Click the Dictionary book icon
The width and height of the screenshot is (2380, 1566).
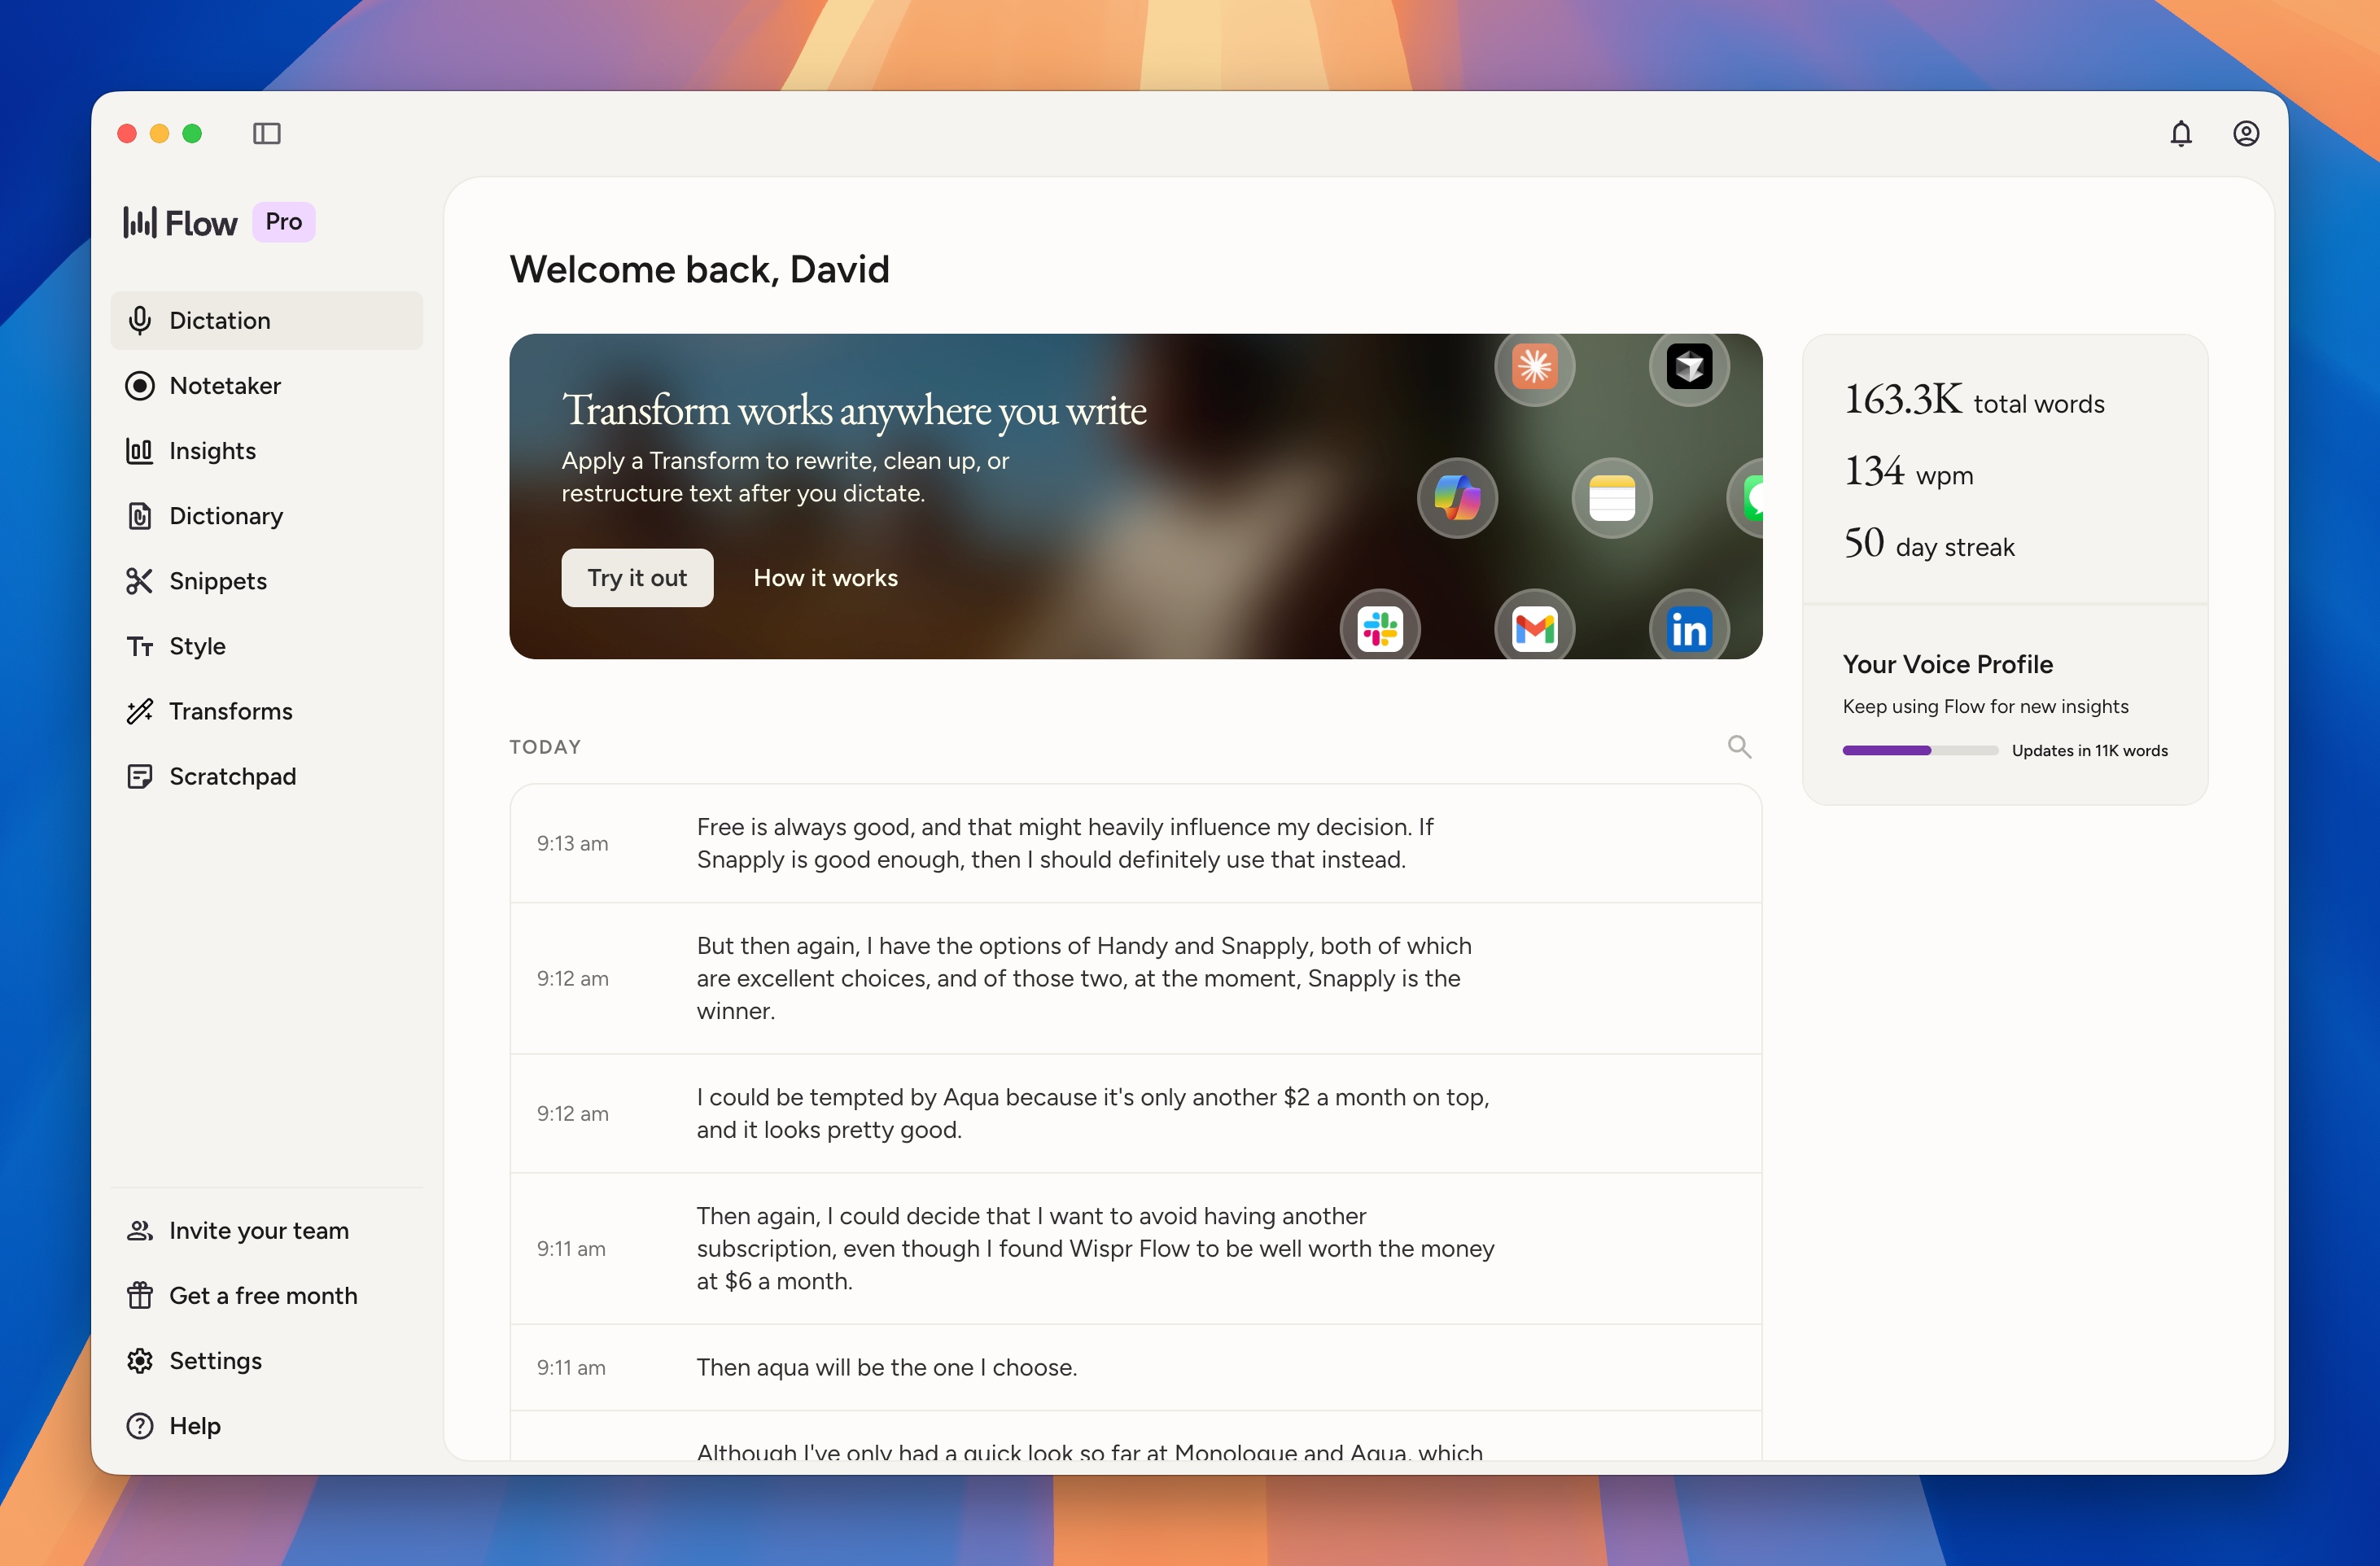(x=140, y=515)
